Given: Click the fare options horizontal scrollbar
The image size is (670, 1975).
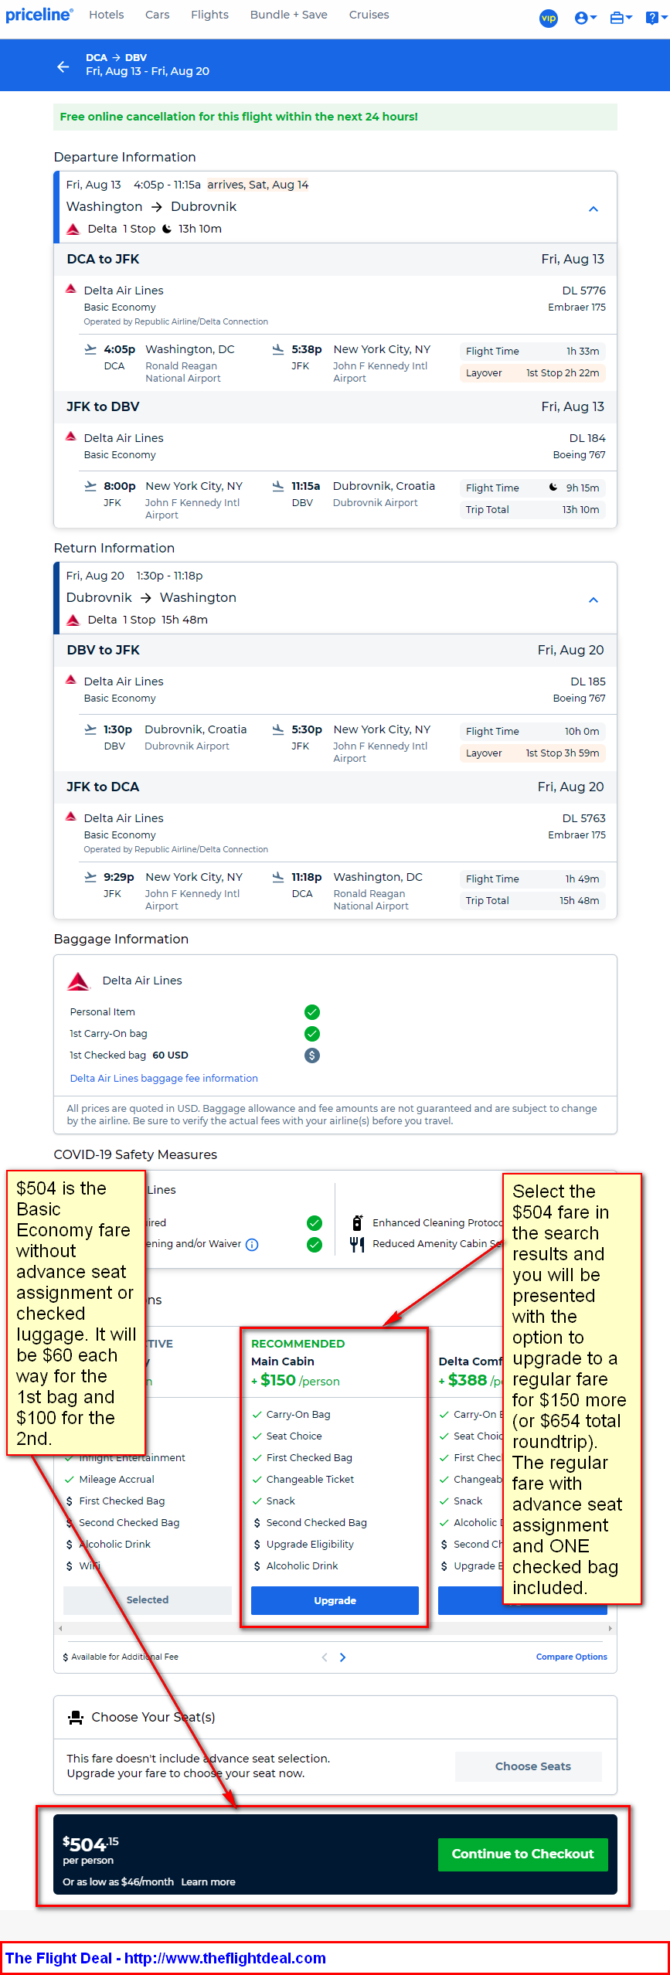Looking at the screenshot, I should [x=335, y=1629].
